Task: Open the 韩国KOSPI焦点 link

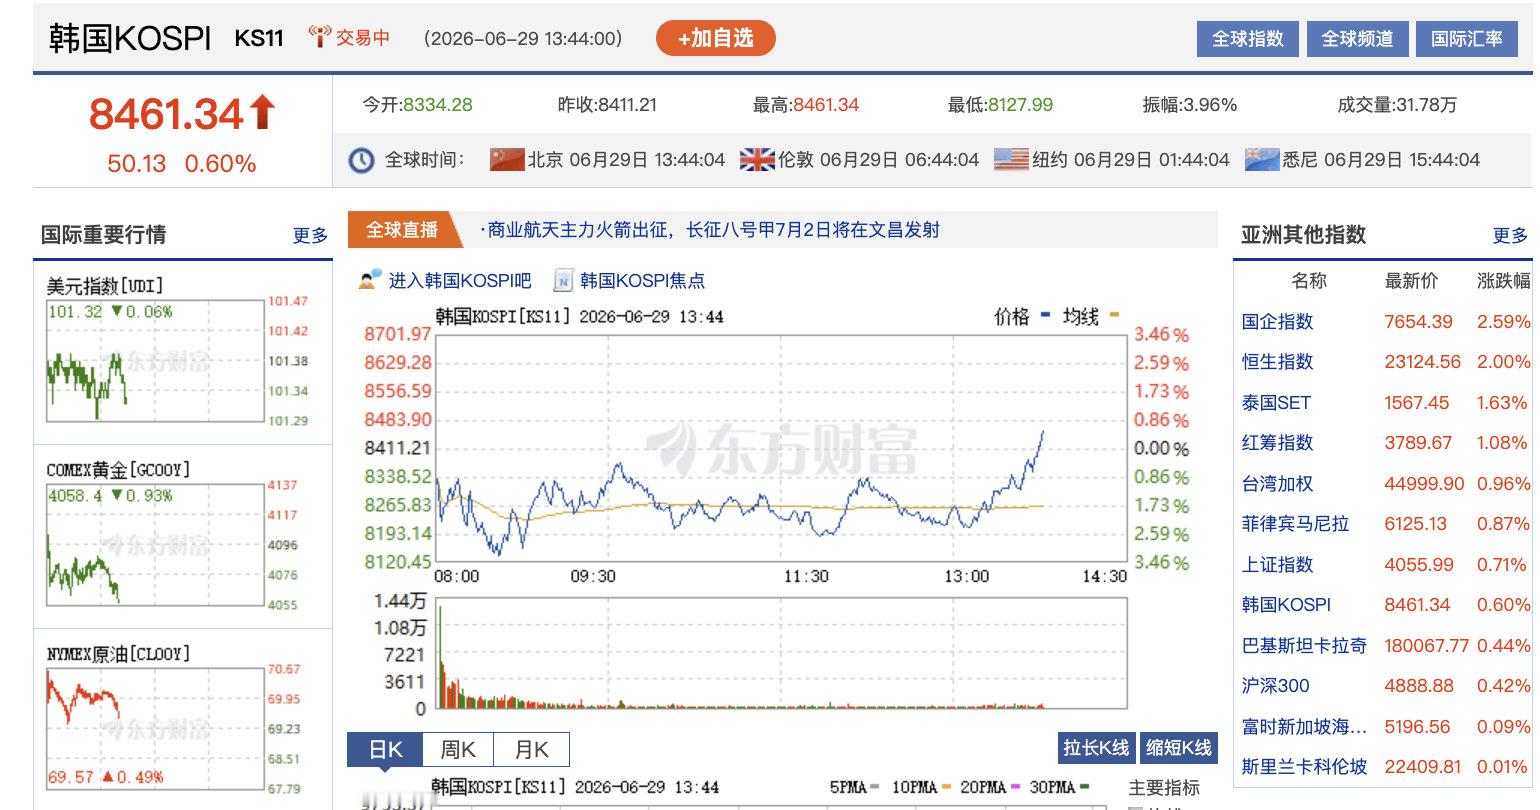Action: tap(642, 281)
